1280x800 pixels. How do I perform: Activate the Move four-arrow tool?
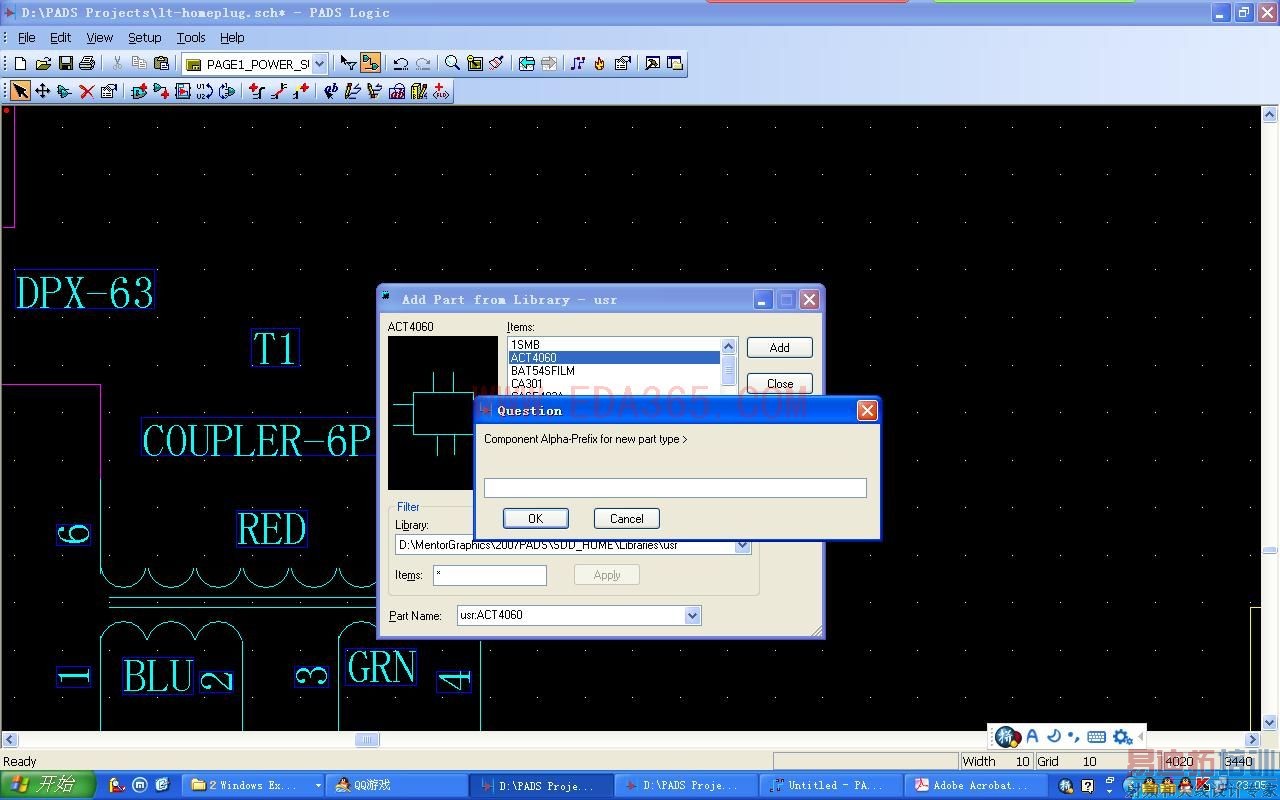(x=42, y=91)
